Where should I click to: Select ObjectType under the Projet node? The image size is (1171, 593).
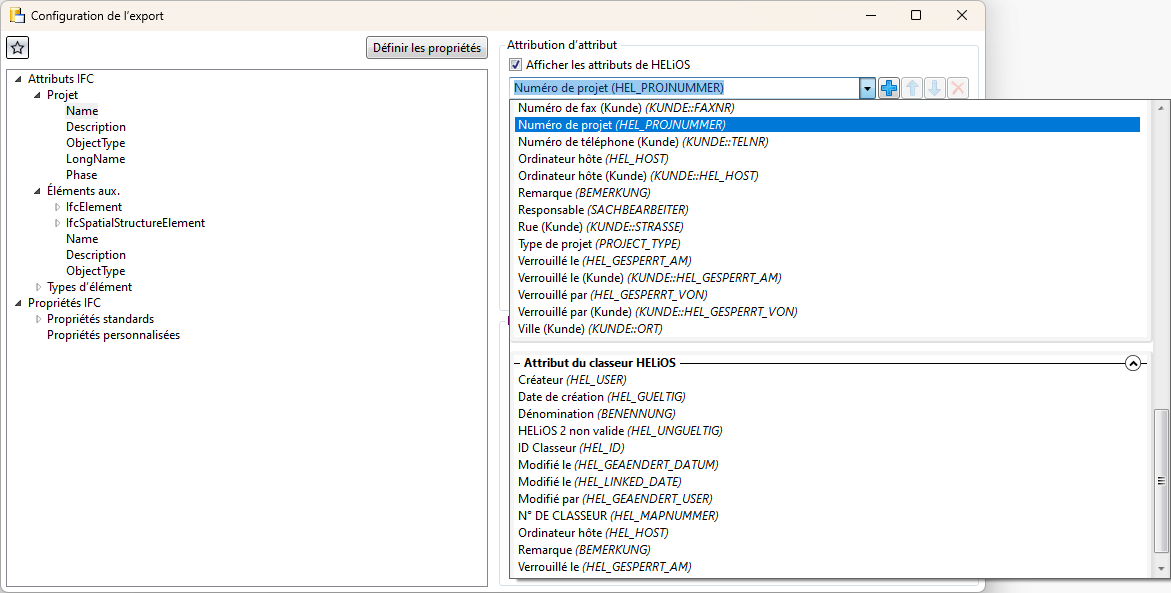(96, 143)
